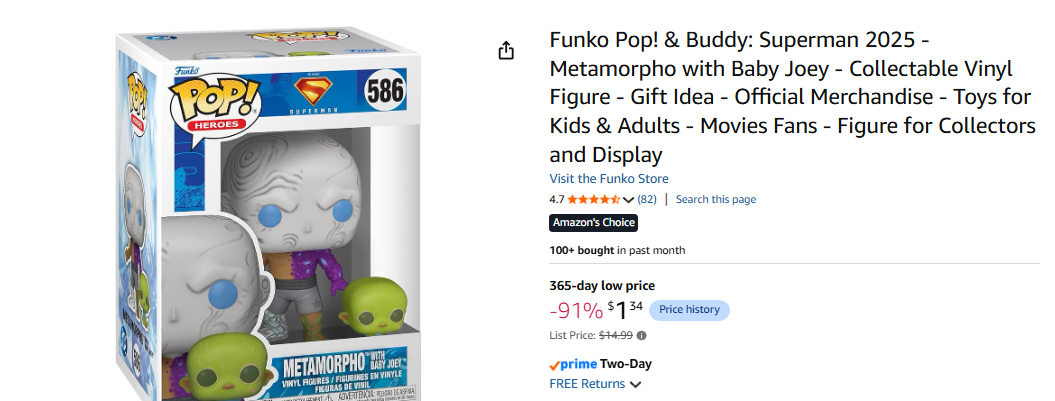Click the Search this page link
Image resolution: width=1055 pixels, height=401 pixels.
716,199
